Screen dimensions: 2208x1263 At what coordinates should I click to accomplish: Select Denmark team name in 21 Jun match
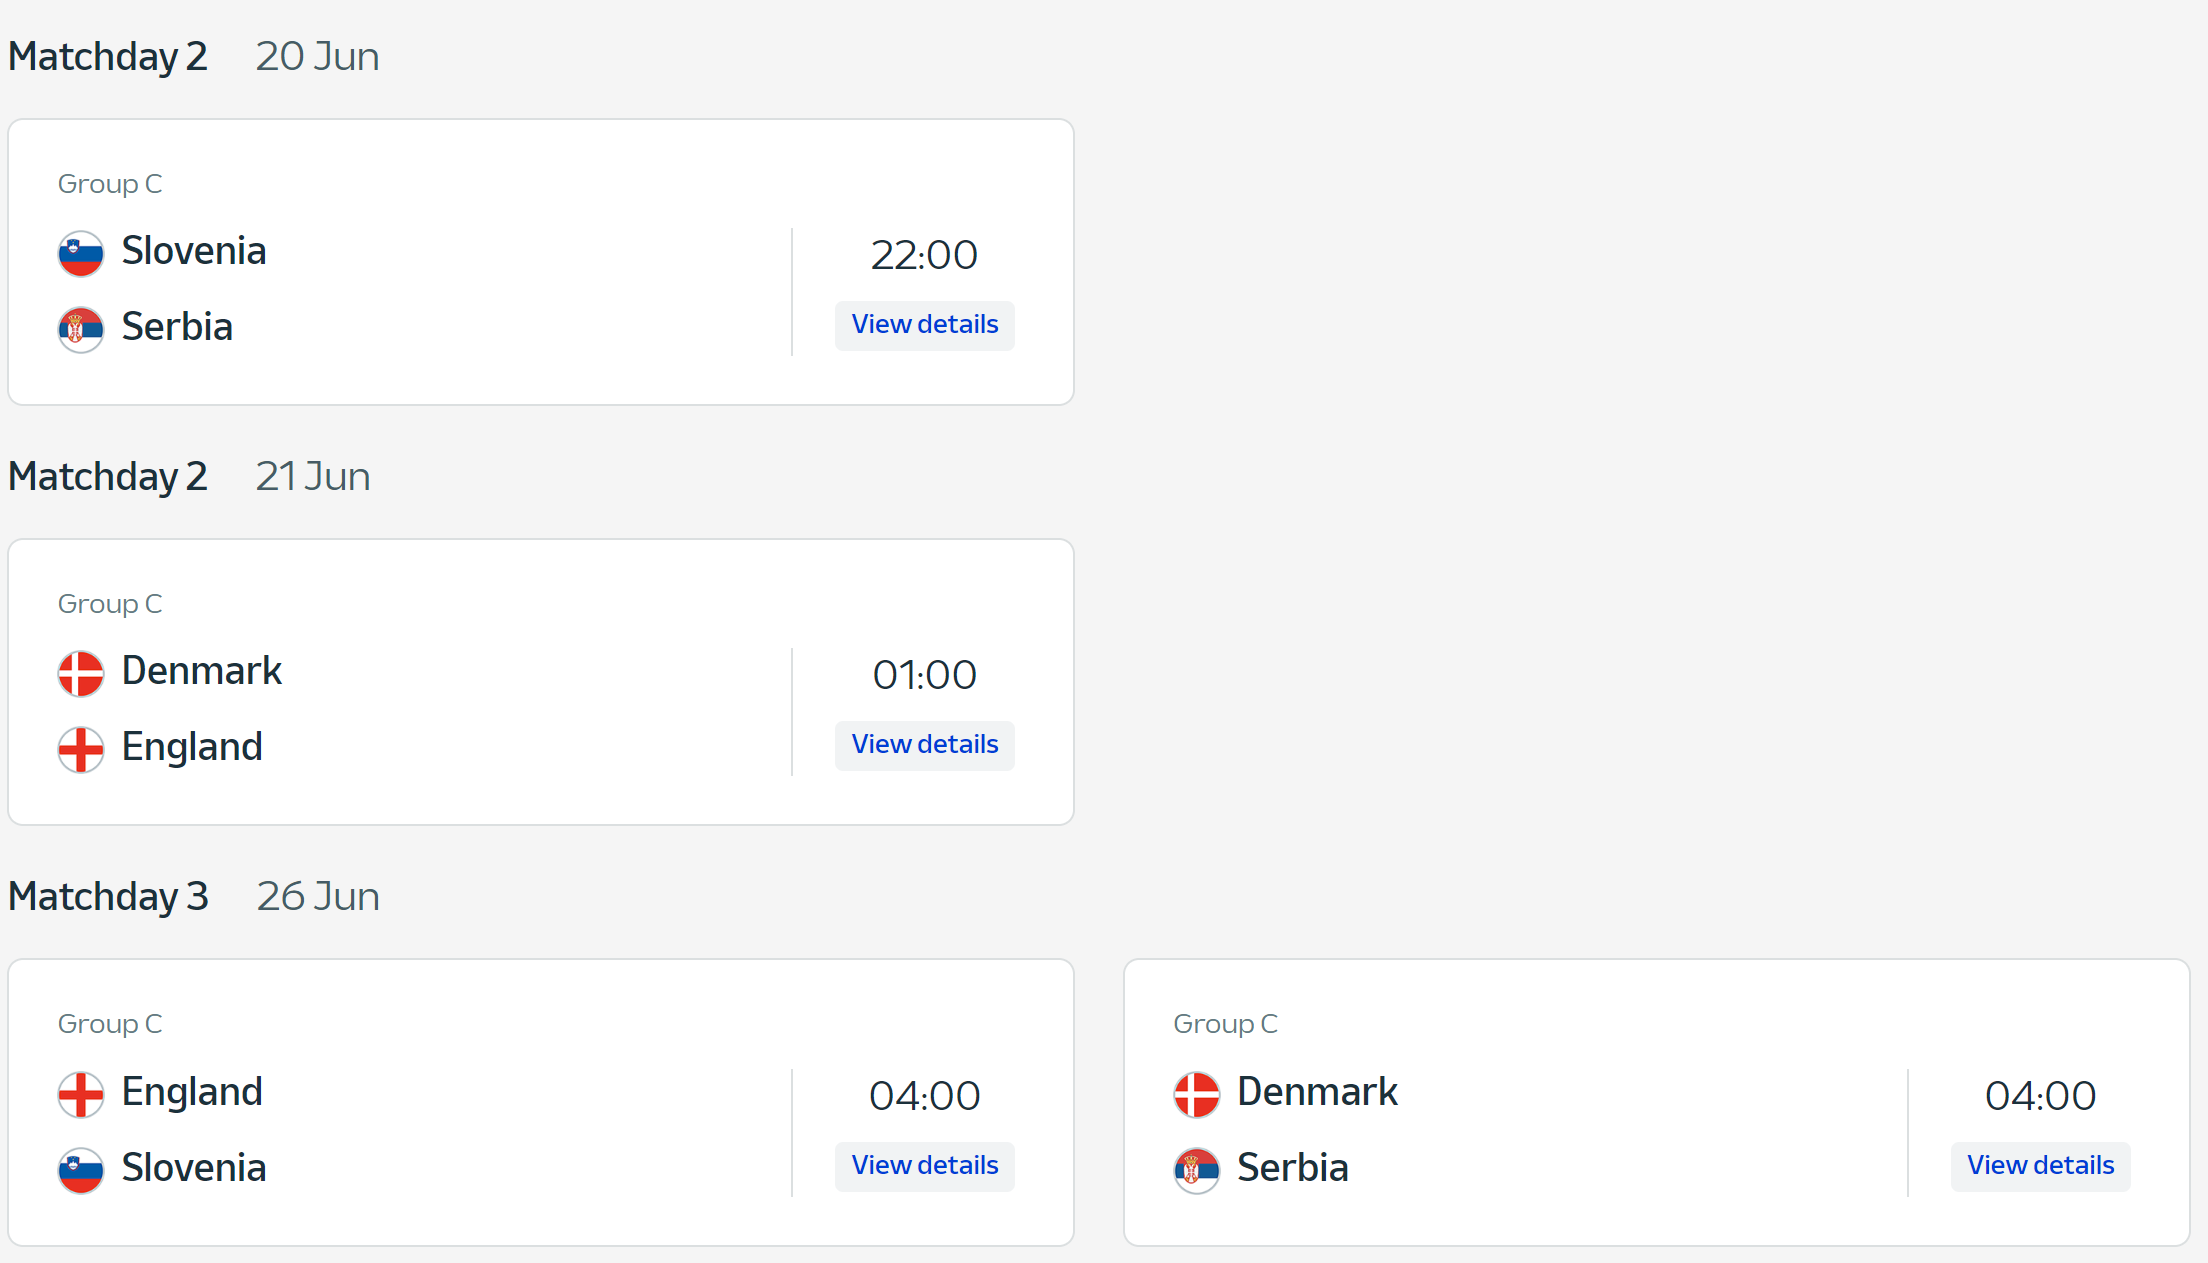point(202,671)
